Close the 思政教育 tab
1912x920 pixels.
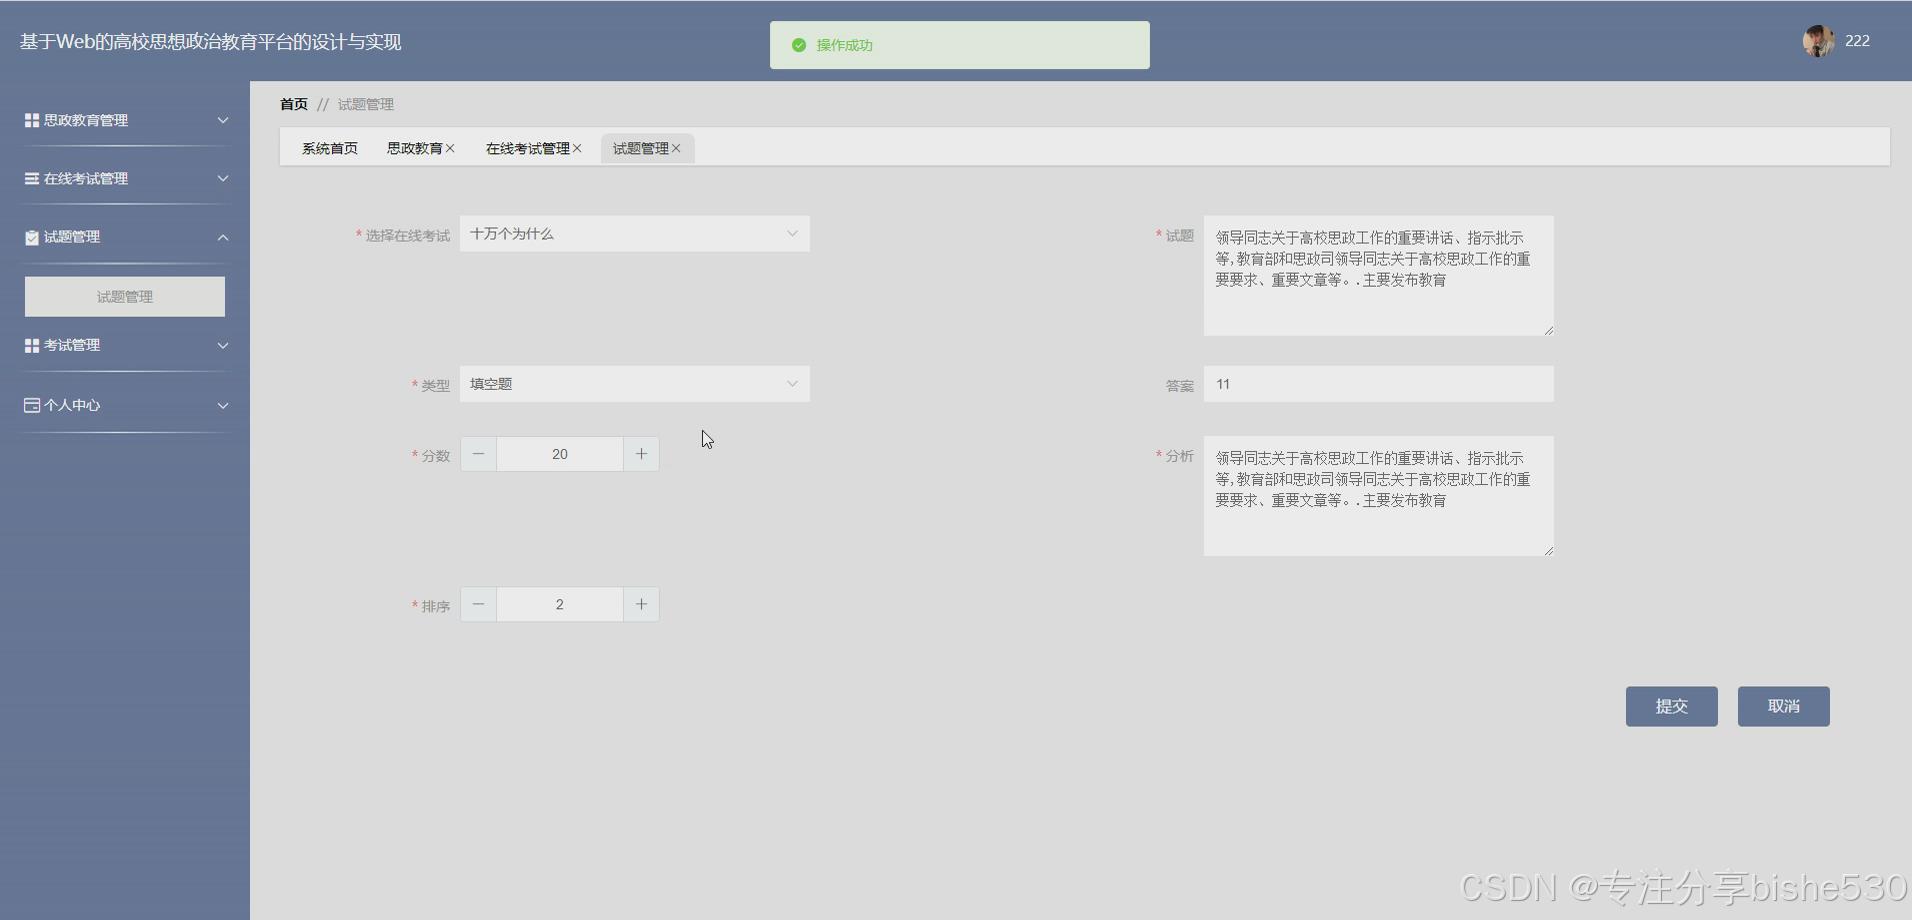coord(451,147)
